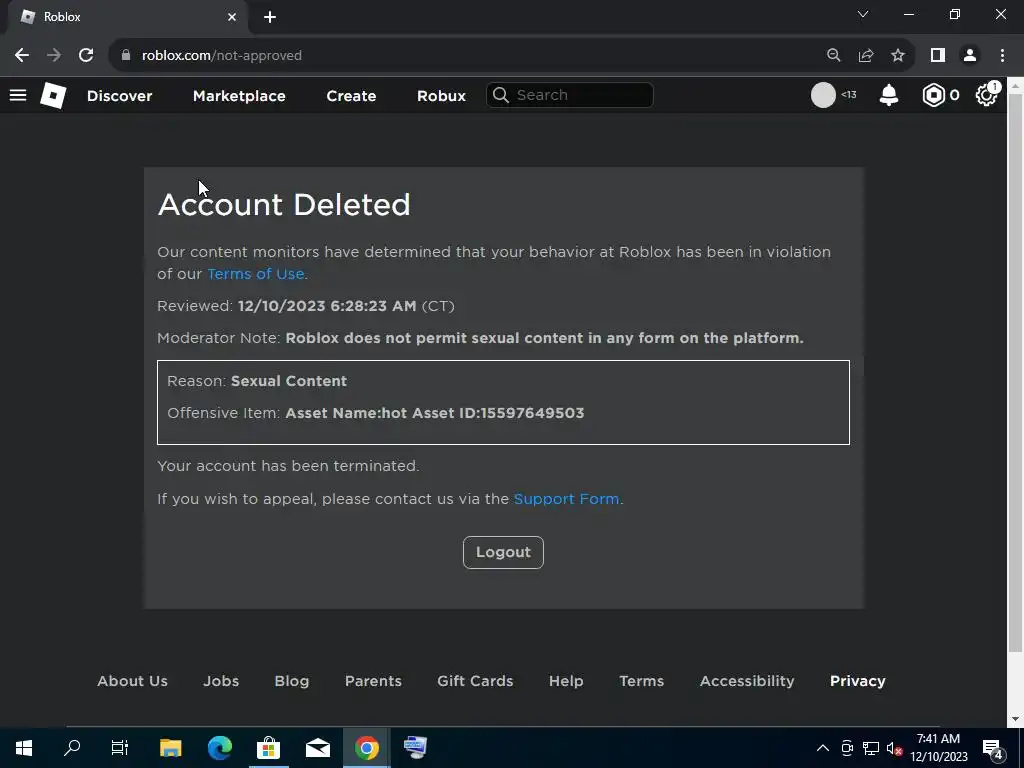Open Microsoft Store from the taskbar
Viewport: 1024px width, 768px height.
[x=268, y=748]
